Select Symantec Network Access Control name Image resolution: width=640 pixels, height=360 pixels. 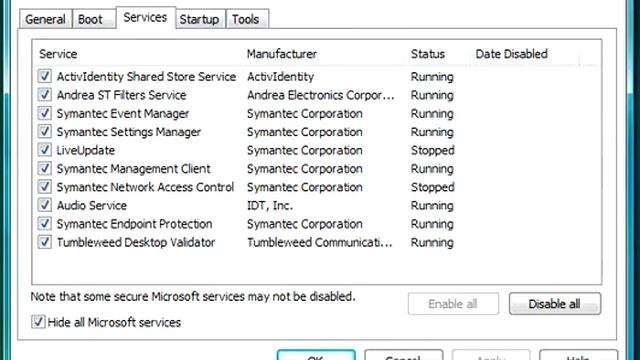coord(145,187)
